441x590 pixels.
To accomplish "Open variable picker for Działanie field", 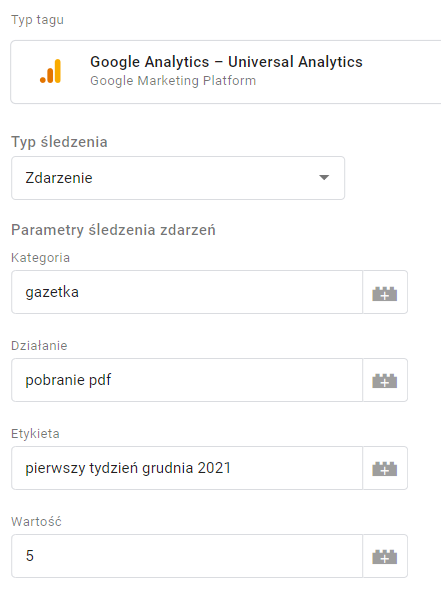I will 385,380.
